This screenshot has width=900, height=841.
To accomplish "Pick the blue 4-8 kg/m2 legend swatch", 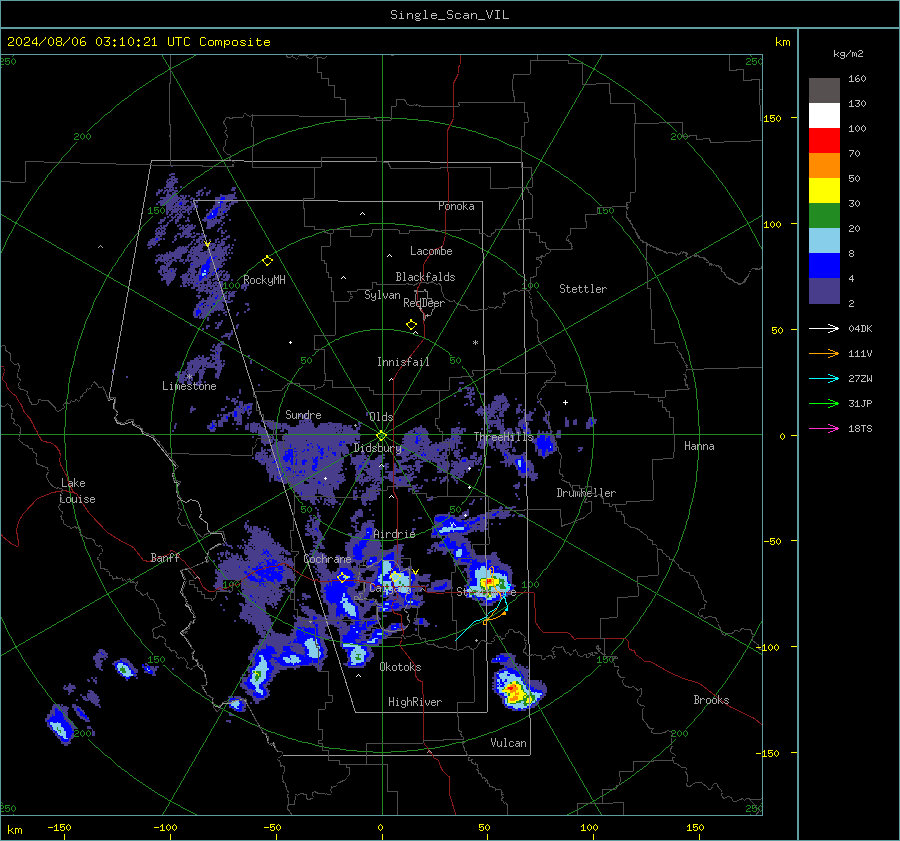I will pyautogui.click(x=824, y=265).
